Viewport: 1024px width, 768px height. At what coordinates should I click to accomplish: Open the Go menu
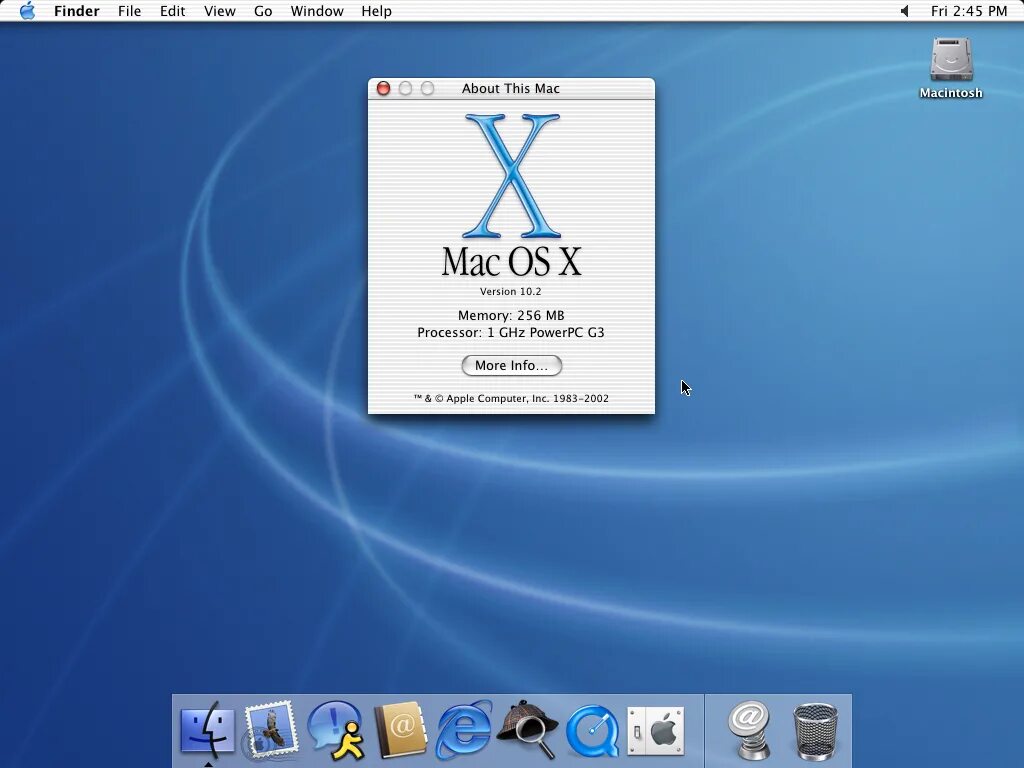[263, 11]
